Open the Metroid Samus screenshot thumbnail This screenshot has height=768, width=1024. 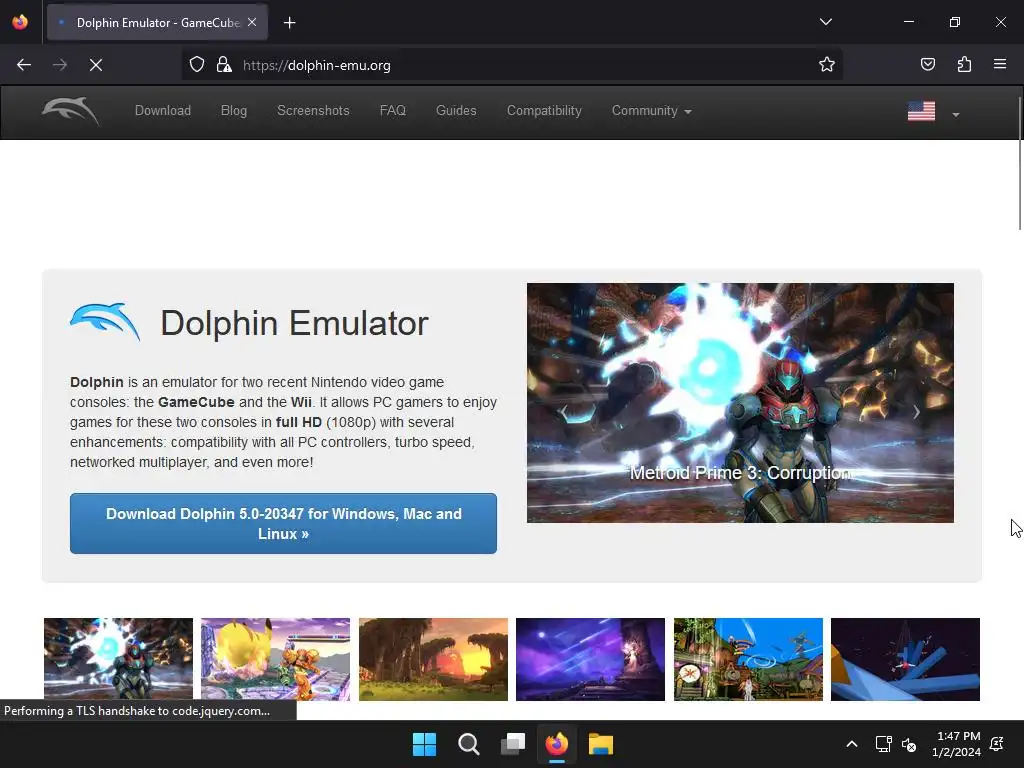click(x=118, y=659)
